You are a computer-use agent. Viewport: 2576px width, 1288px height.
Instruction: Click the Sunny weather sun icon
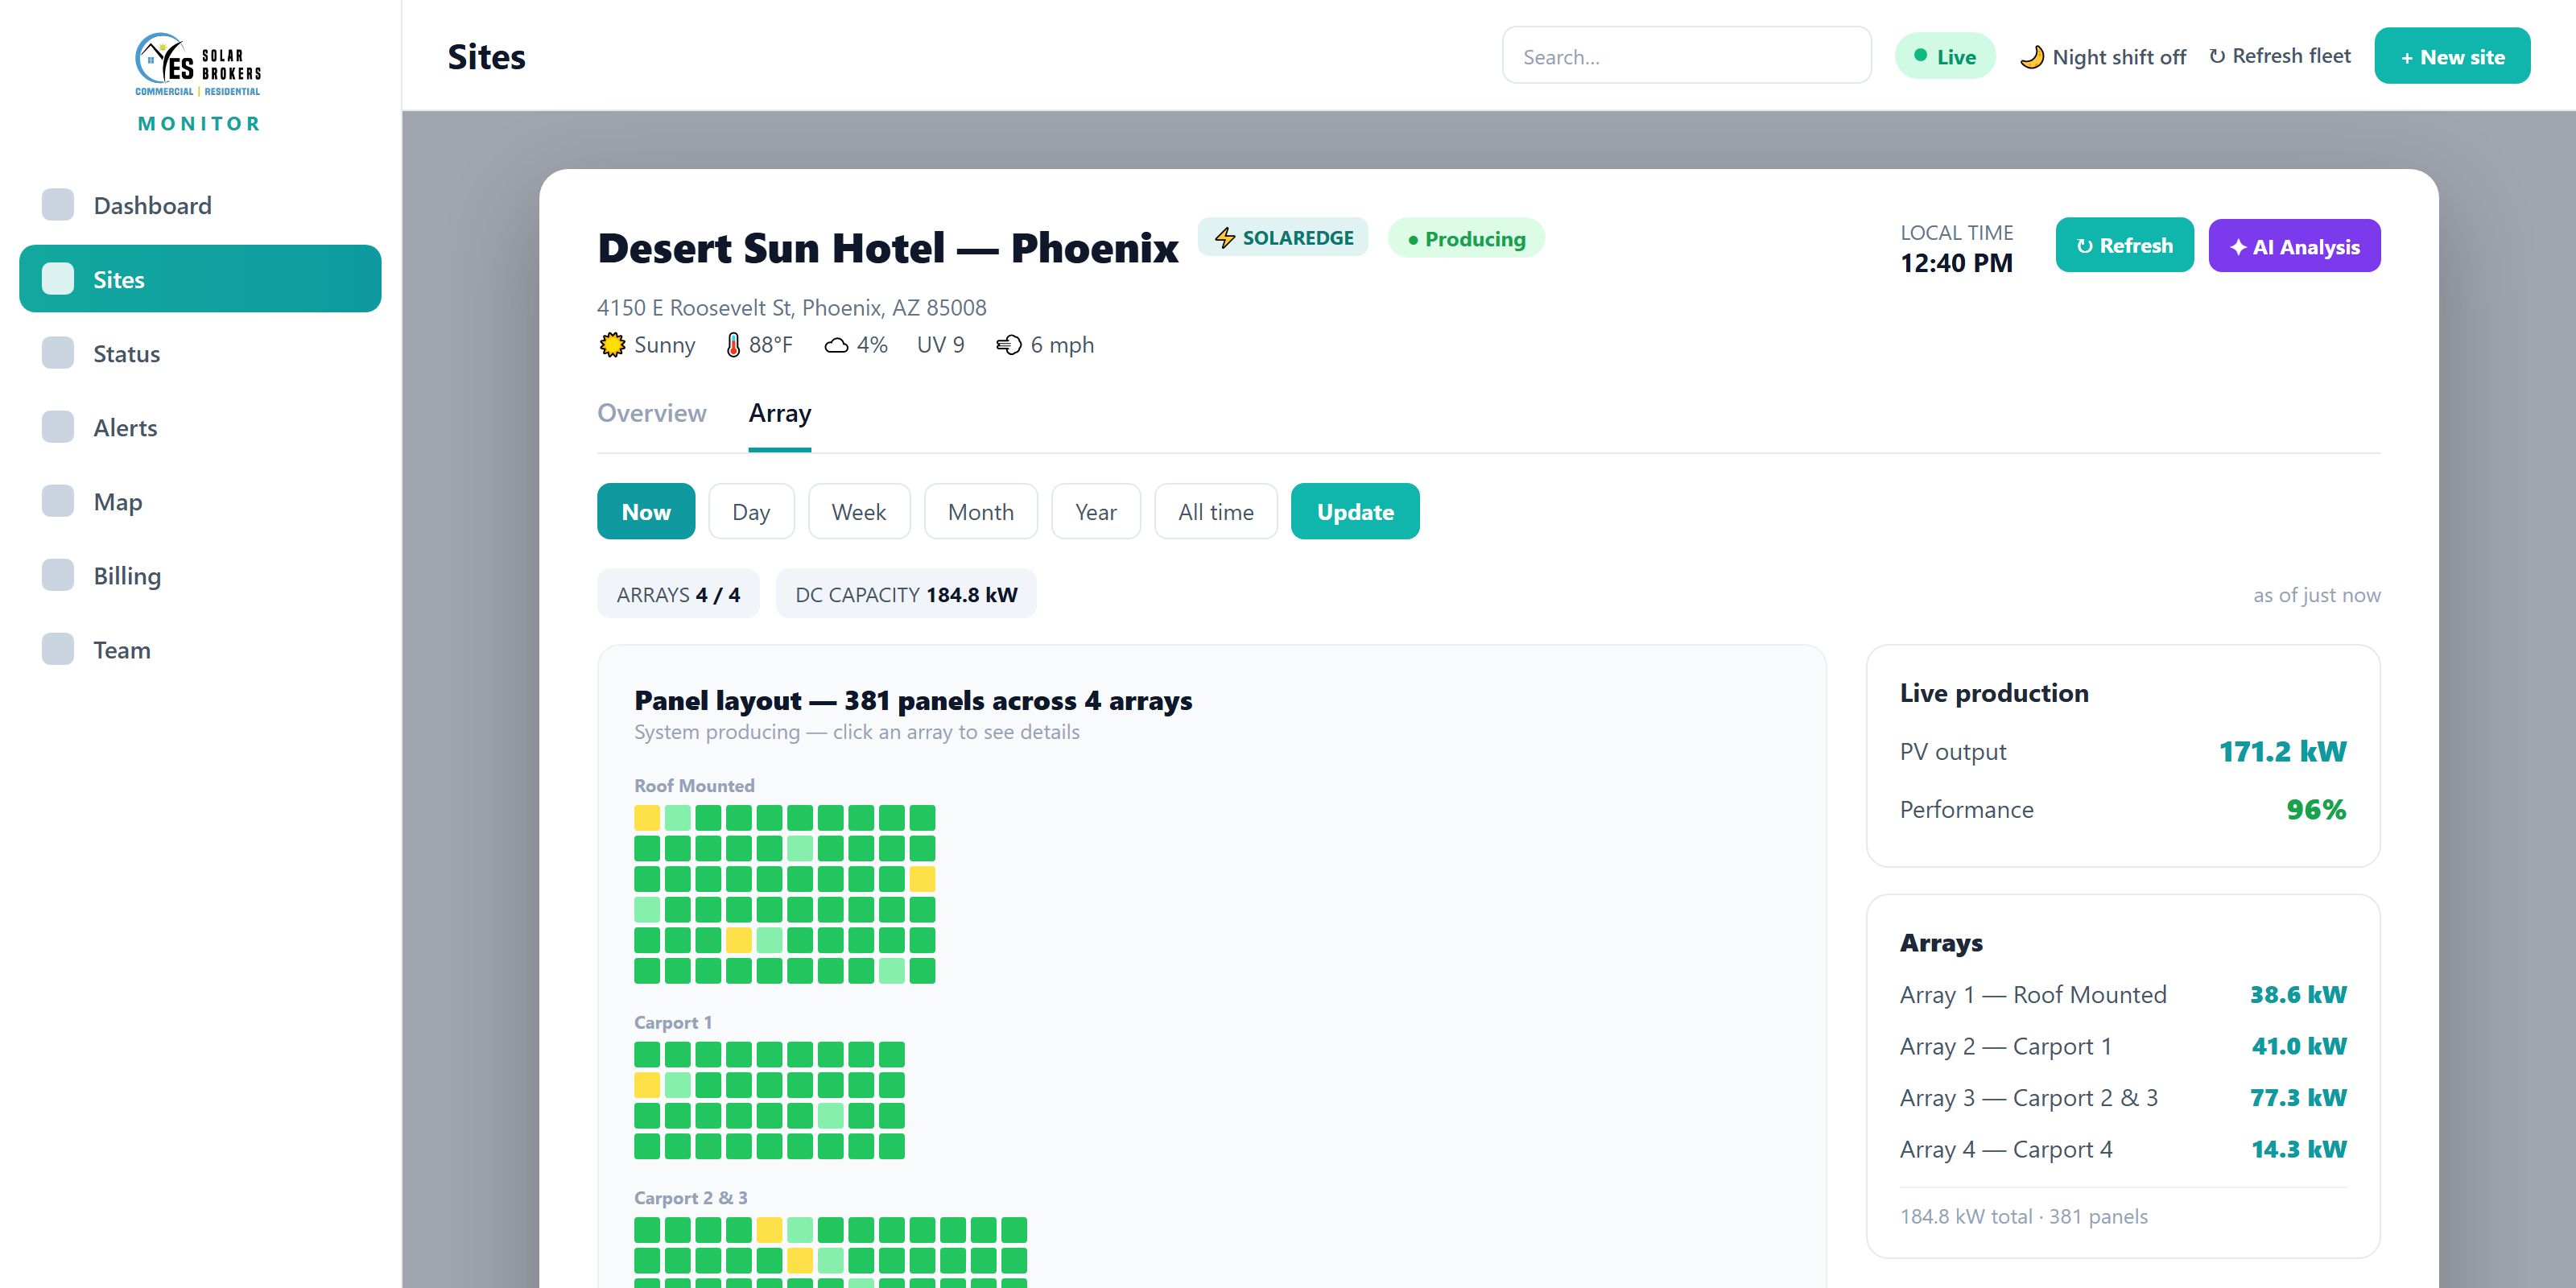pos(612,345)
